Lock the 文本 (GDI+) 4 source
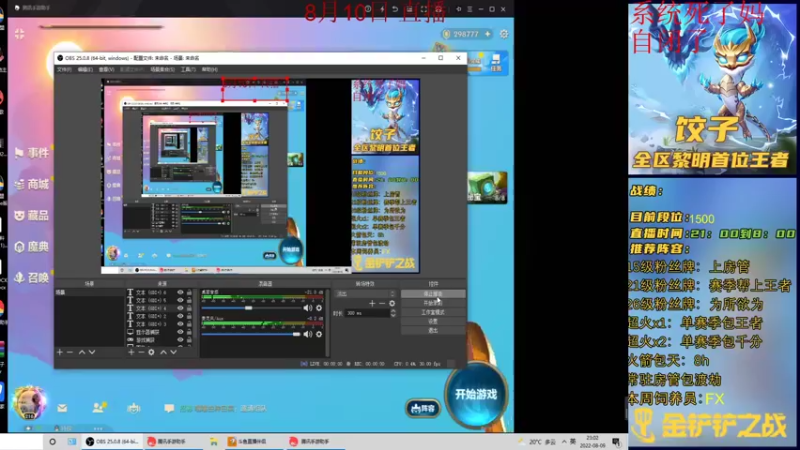The image size is (800, 450). point(189,308)
